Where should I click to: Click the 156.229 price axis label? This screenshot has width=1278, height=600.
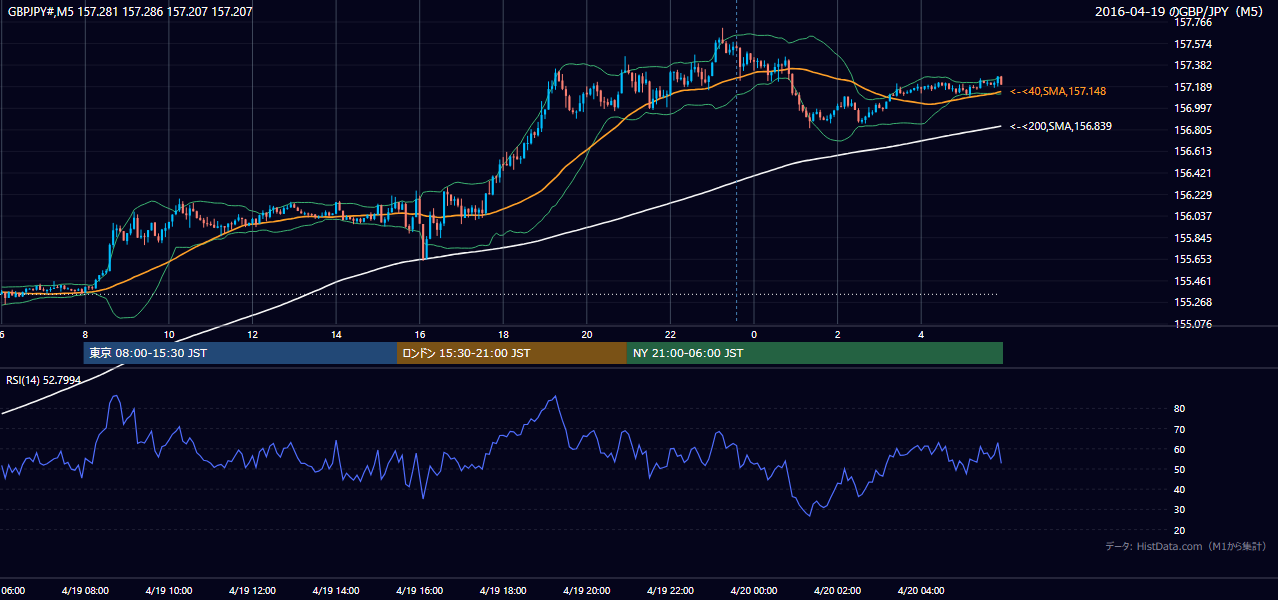[x=1193, y=195]
